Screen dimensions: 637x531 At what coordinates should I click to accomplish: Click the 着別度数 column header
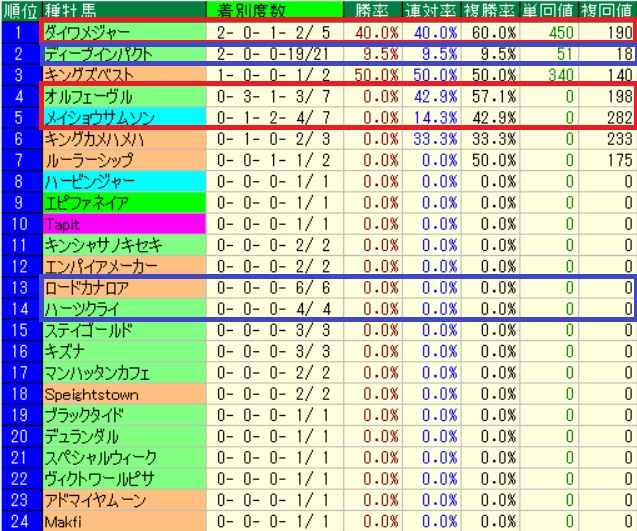point(275,11)
